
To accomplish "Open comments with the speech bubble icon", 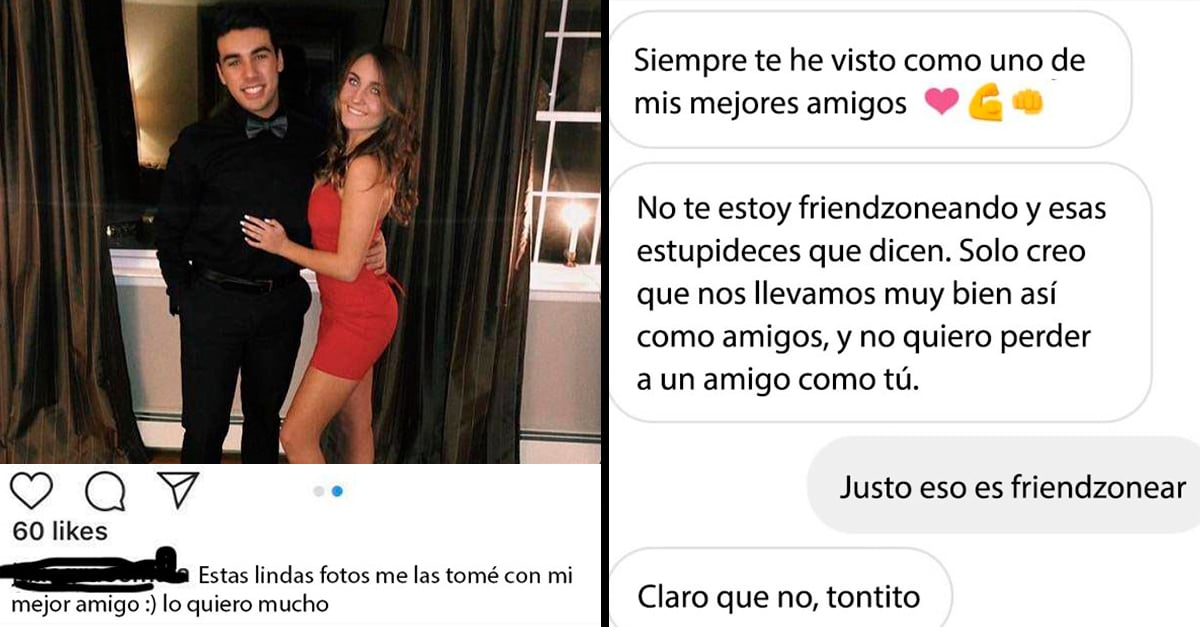I will click(104, 491).
